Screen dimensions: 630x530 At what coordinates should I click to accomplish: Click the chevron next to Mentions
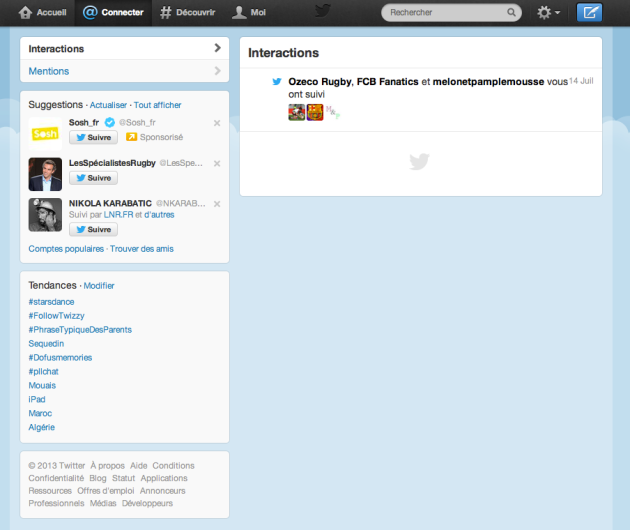[217, 71]
